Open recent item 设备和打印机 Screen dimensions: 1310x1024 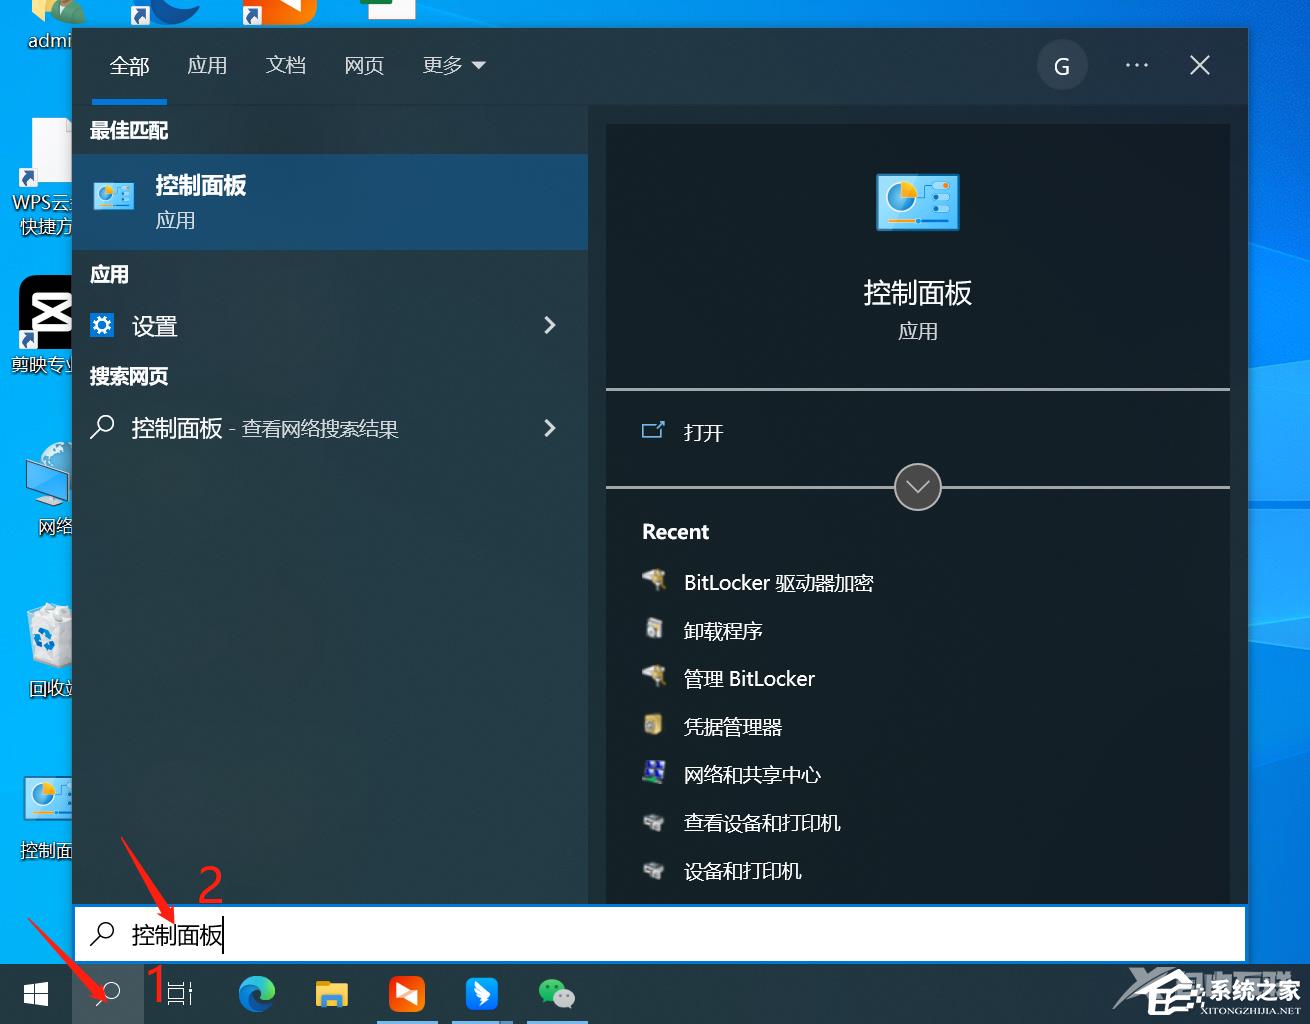tap(743, 871)
